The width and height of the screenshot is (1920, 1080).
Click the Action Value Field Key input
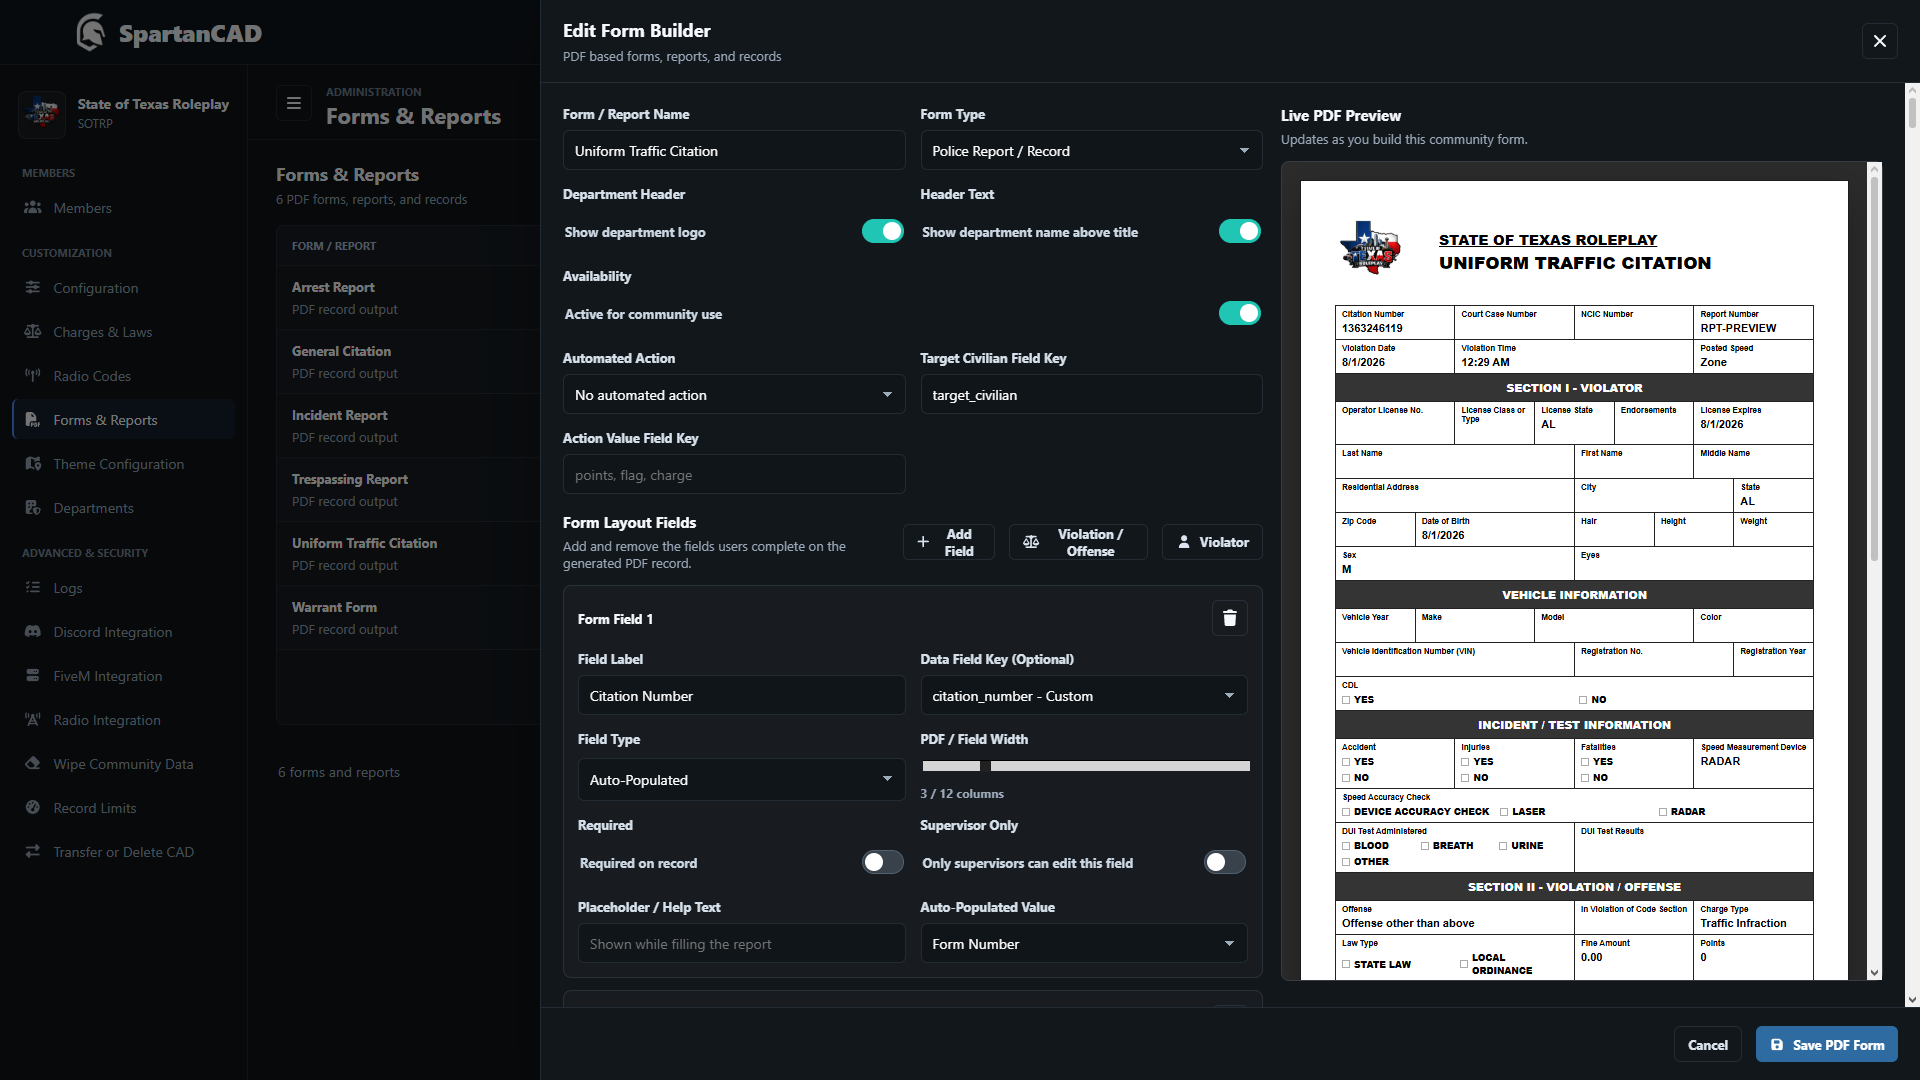[734, 475]
